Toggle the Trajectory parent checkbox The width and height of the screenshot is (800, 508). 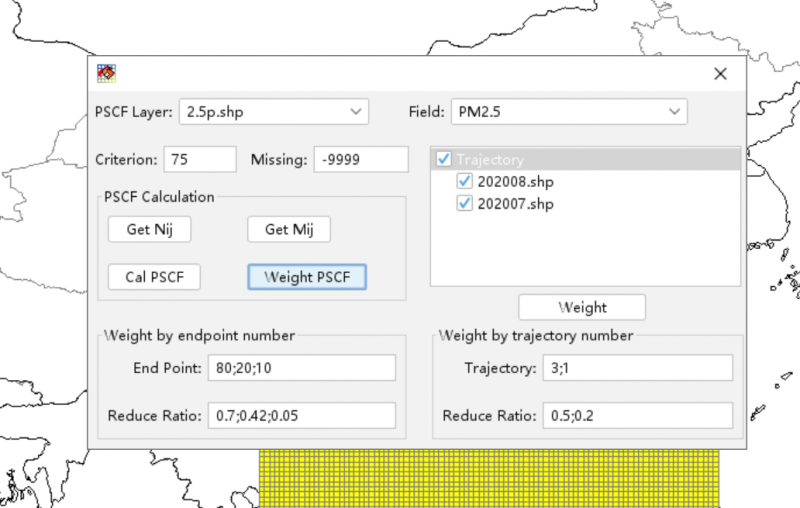click(444, 159)
